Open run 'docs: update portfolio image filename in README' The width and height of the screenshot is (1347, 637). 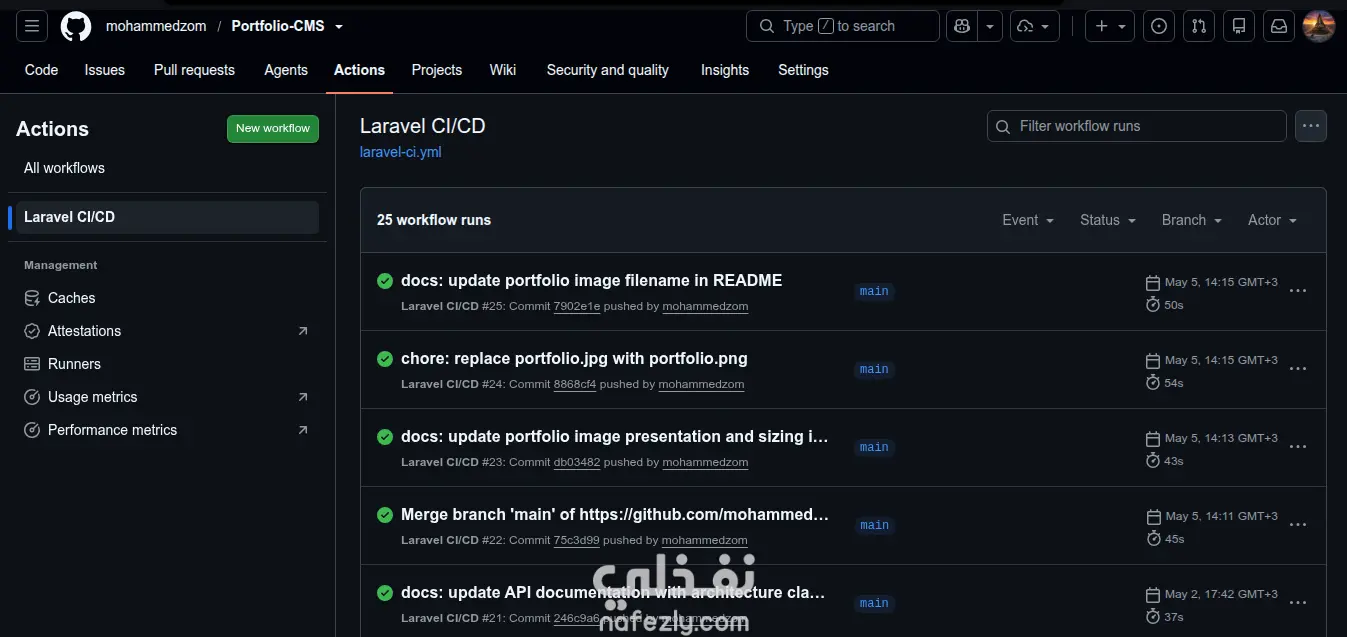pyautogui.click(x=592, y=281)
